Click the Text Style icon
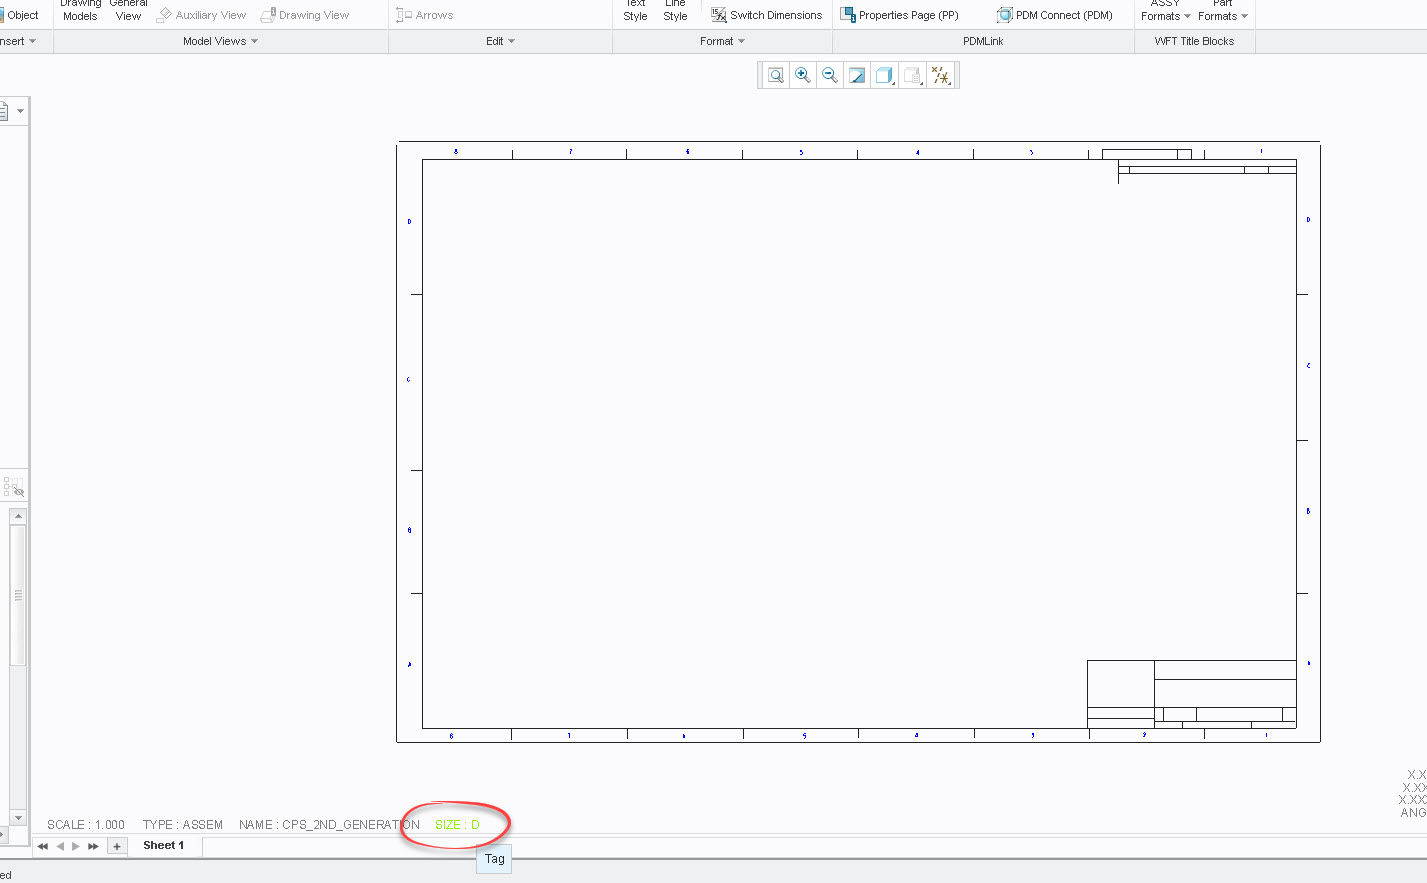 (x=635, y=10)
